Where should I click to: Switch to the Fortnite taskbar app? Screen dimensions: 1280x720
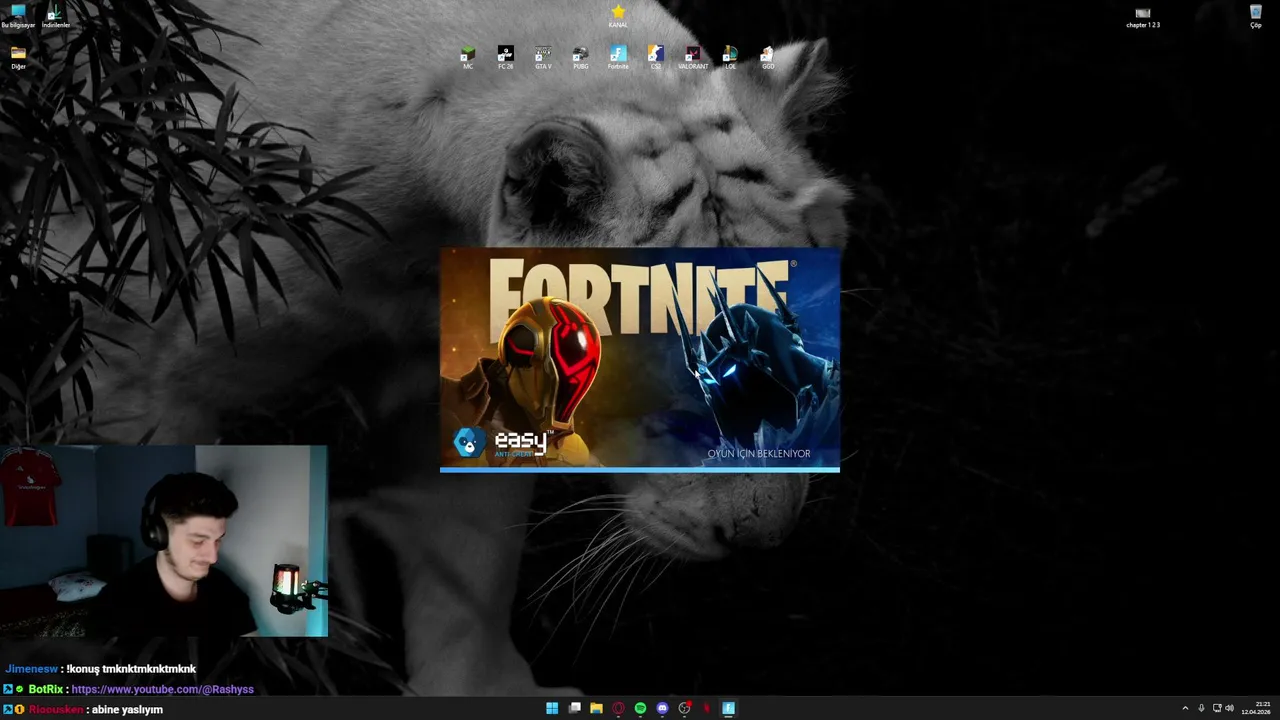point(729,708)
